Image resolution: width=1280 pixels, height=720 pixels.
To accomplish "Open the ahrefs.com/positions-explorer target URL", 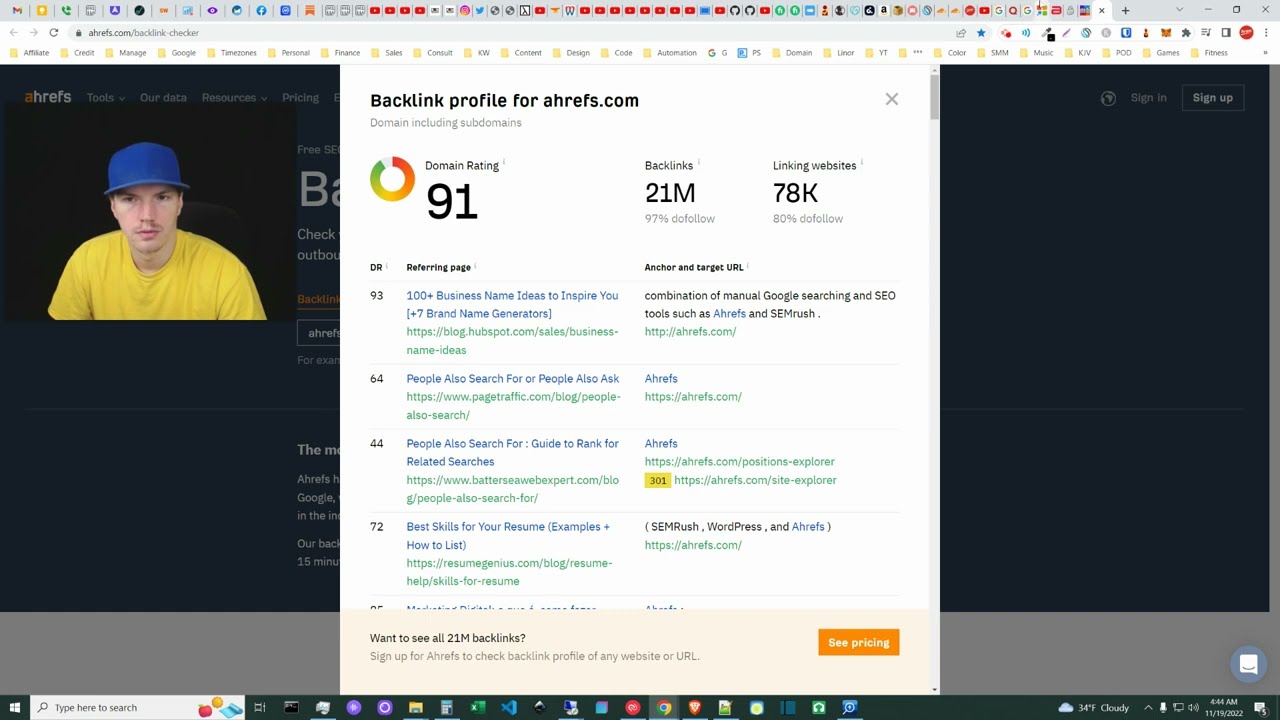I will (x=739, y=462).
